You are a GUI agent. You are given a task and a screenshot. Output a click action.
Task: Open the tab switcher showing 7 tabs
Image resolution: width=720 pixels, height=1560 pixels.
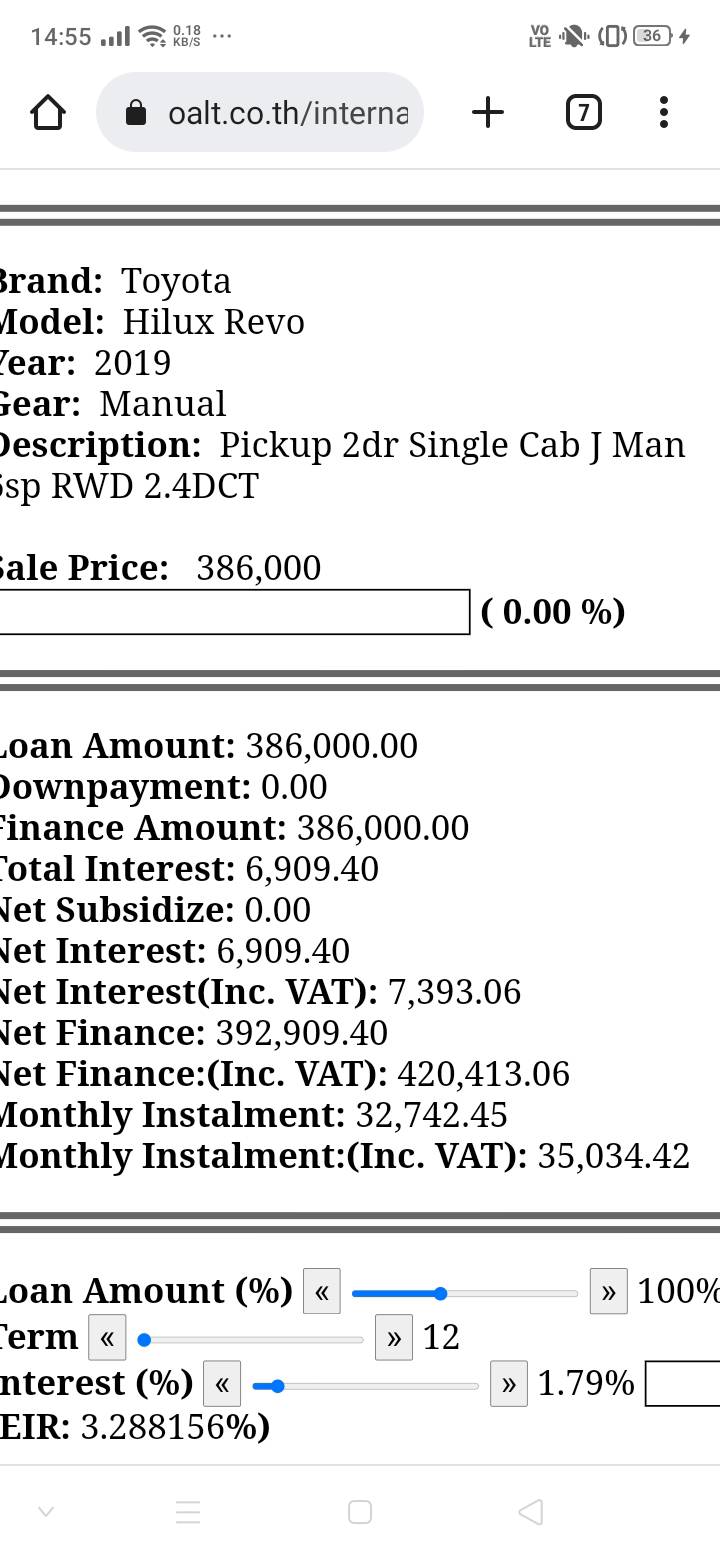tap(584, 112)
